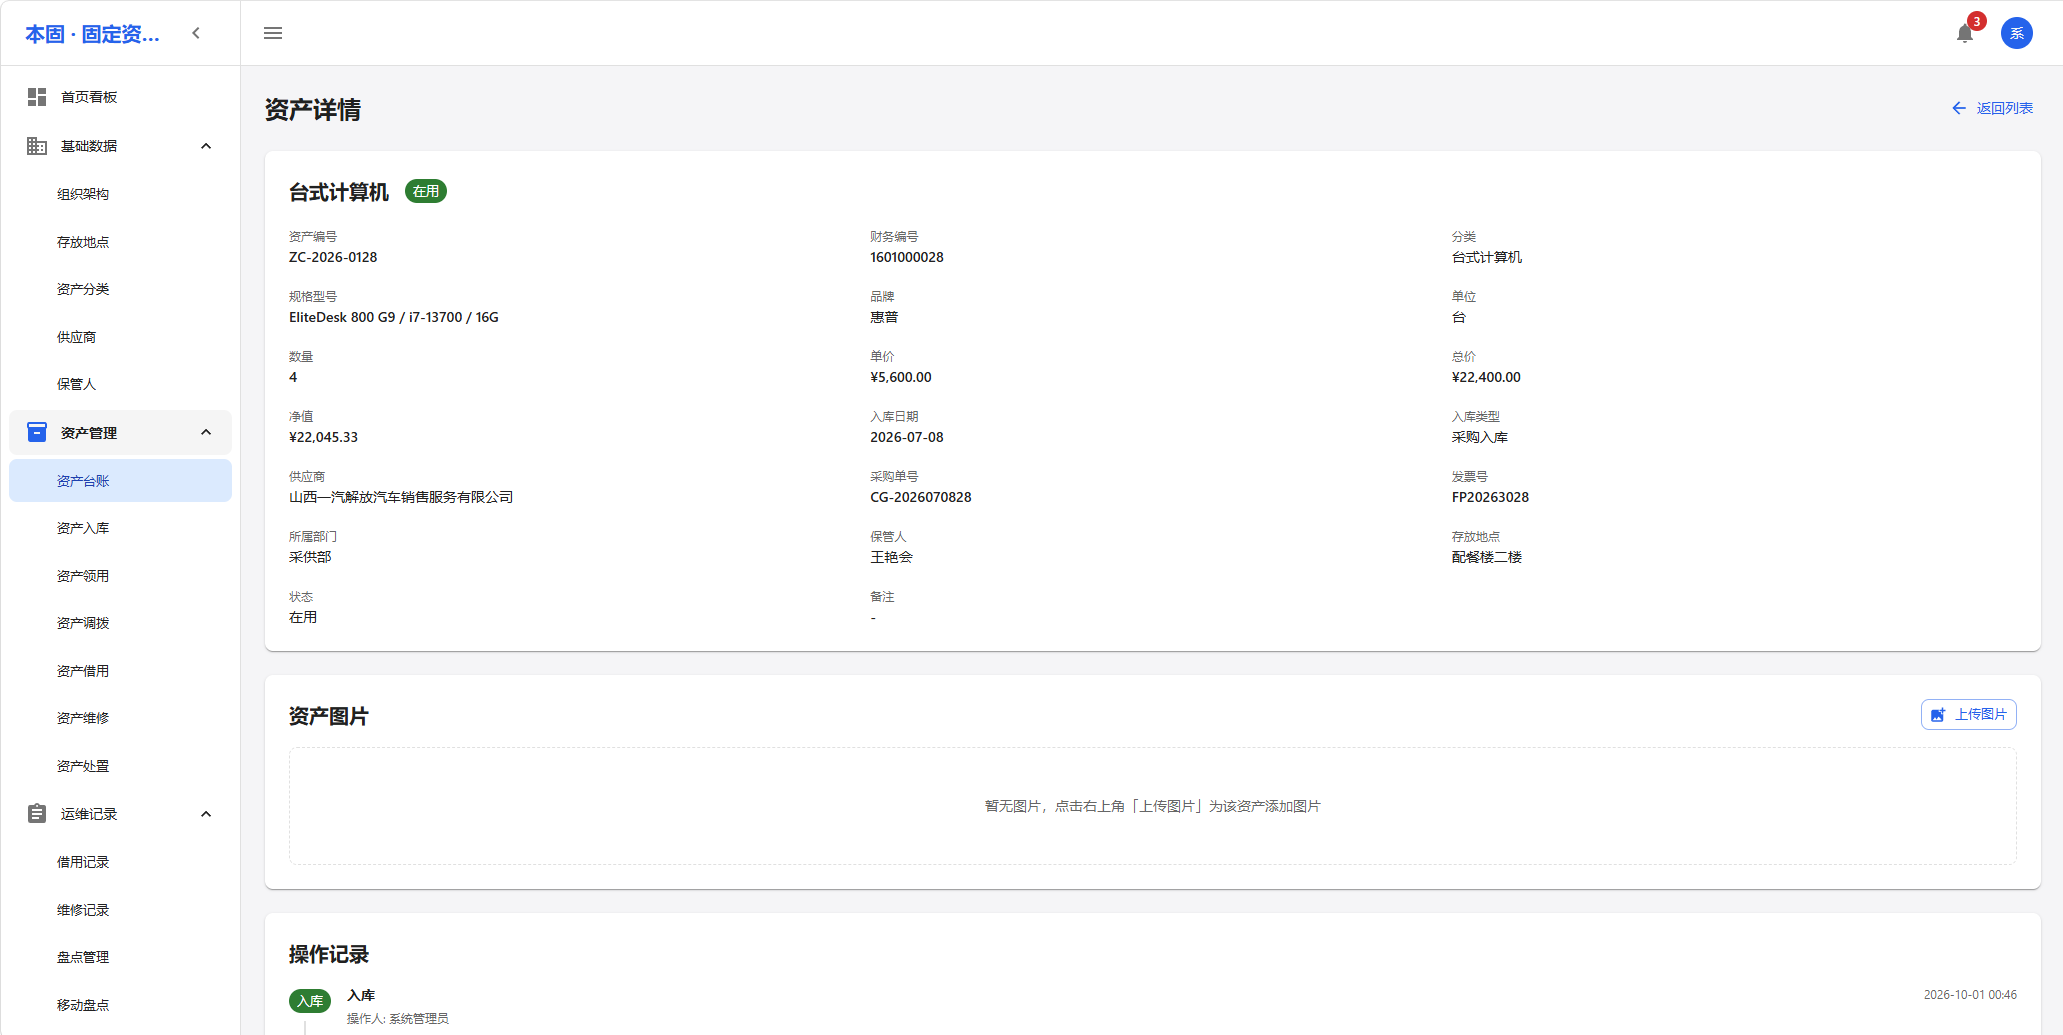This screenshot has width=2063, height=1035.
Task: Open 资产领用 in the sidebar
Action: click(120, 576)
